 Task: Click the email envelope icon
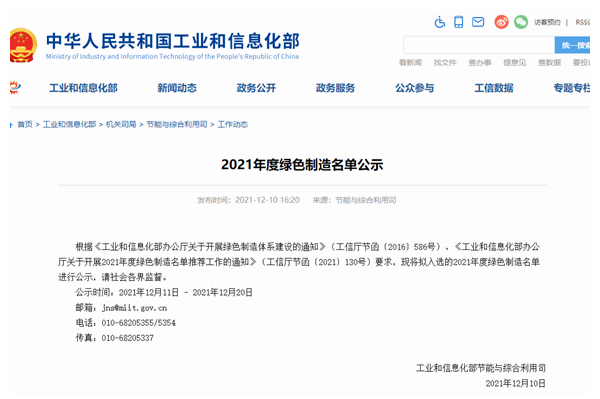pos(478,22)
